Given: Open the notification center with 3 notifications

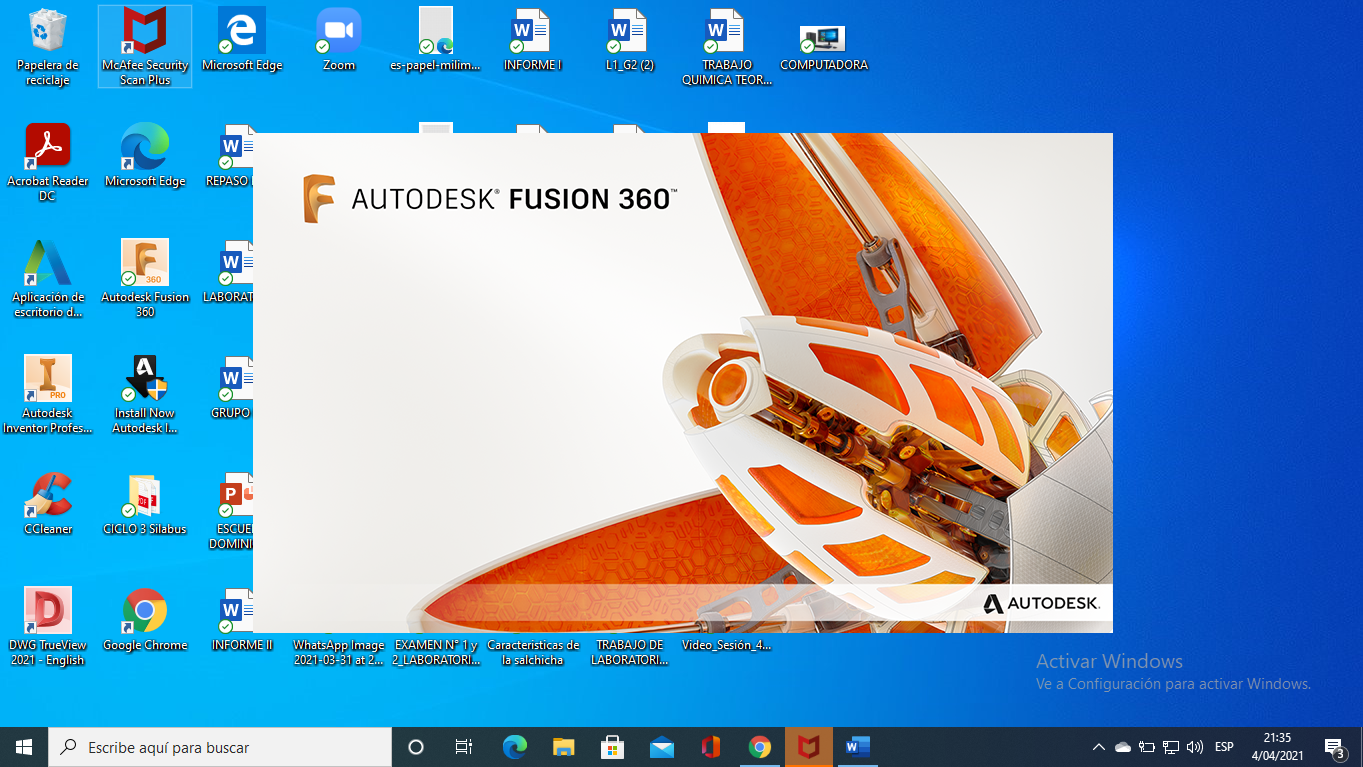Looking at the screenshot, I should (1335, 747).
